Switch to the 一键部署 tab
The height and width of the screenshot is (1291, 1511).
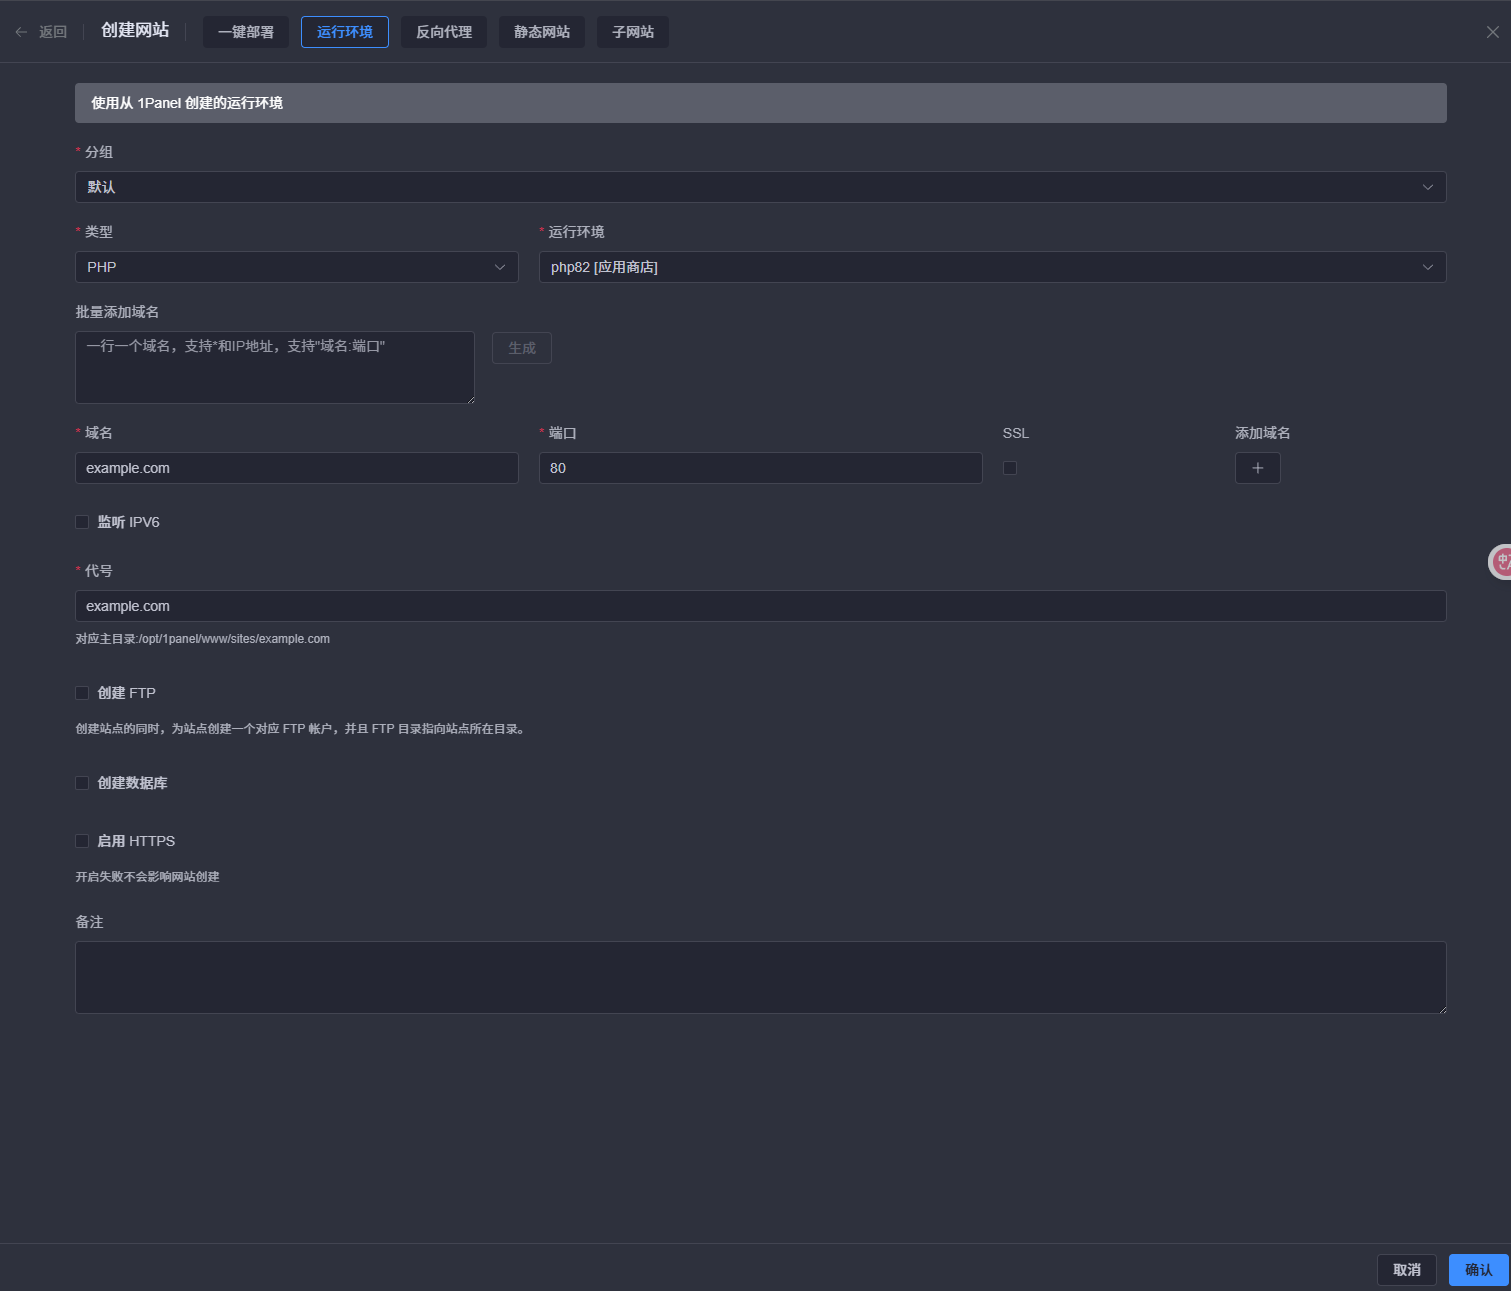246,32
